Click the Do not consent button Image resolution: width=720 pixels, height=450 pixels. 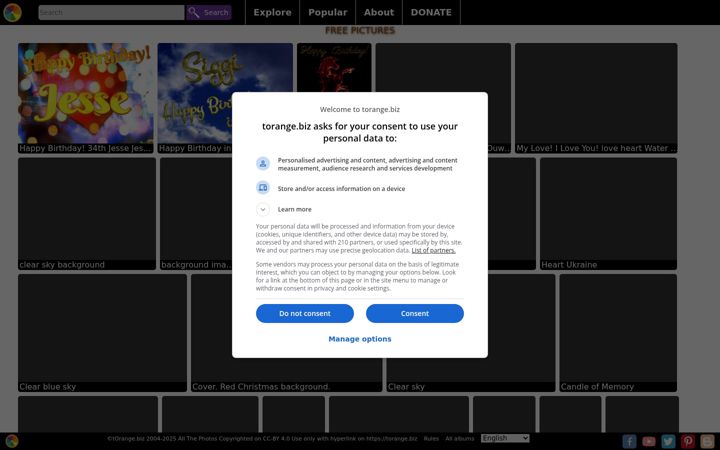305,313
